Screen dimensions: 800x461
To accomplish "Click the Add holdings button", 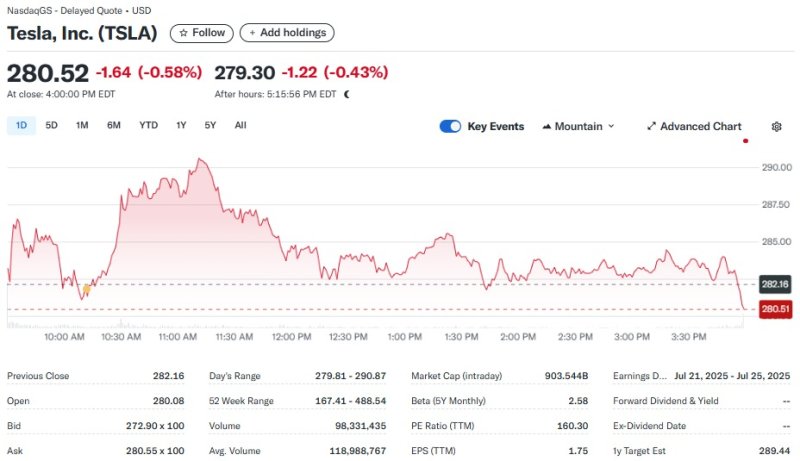I will click(x=287, y=33).
